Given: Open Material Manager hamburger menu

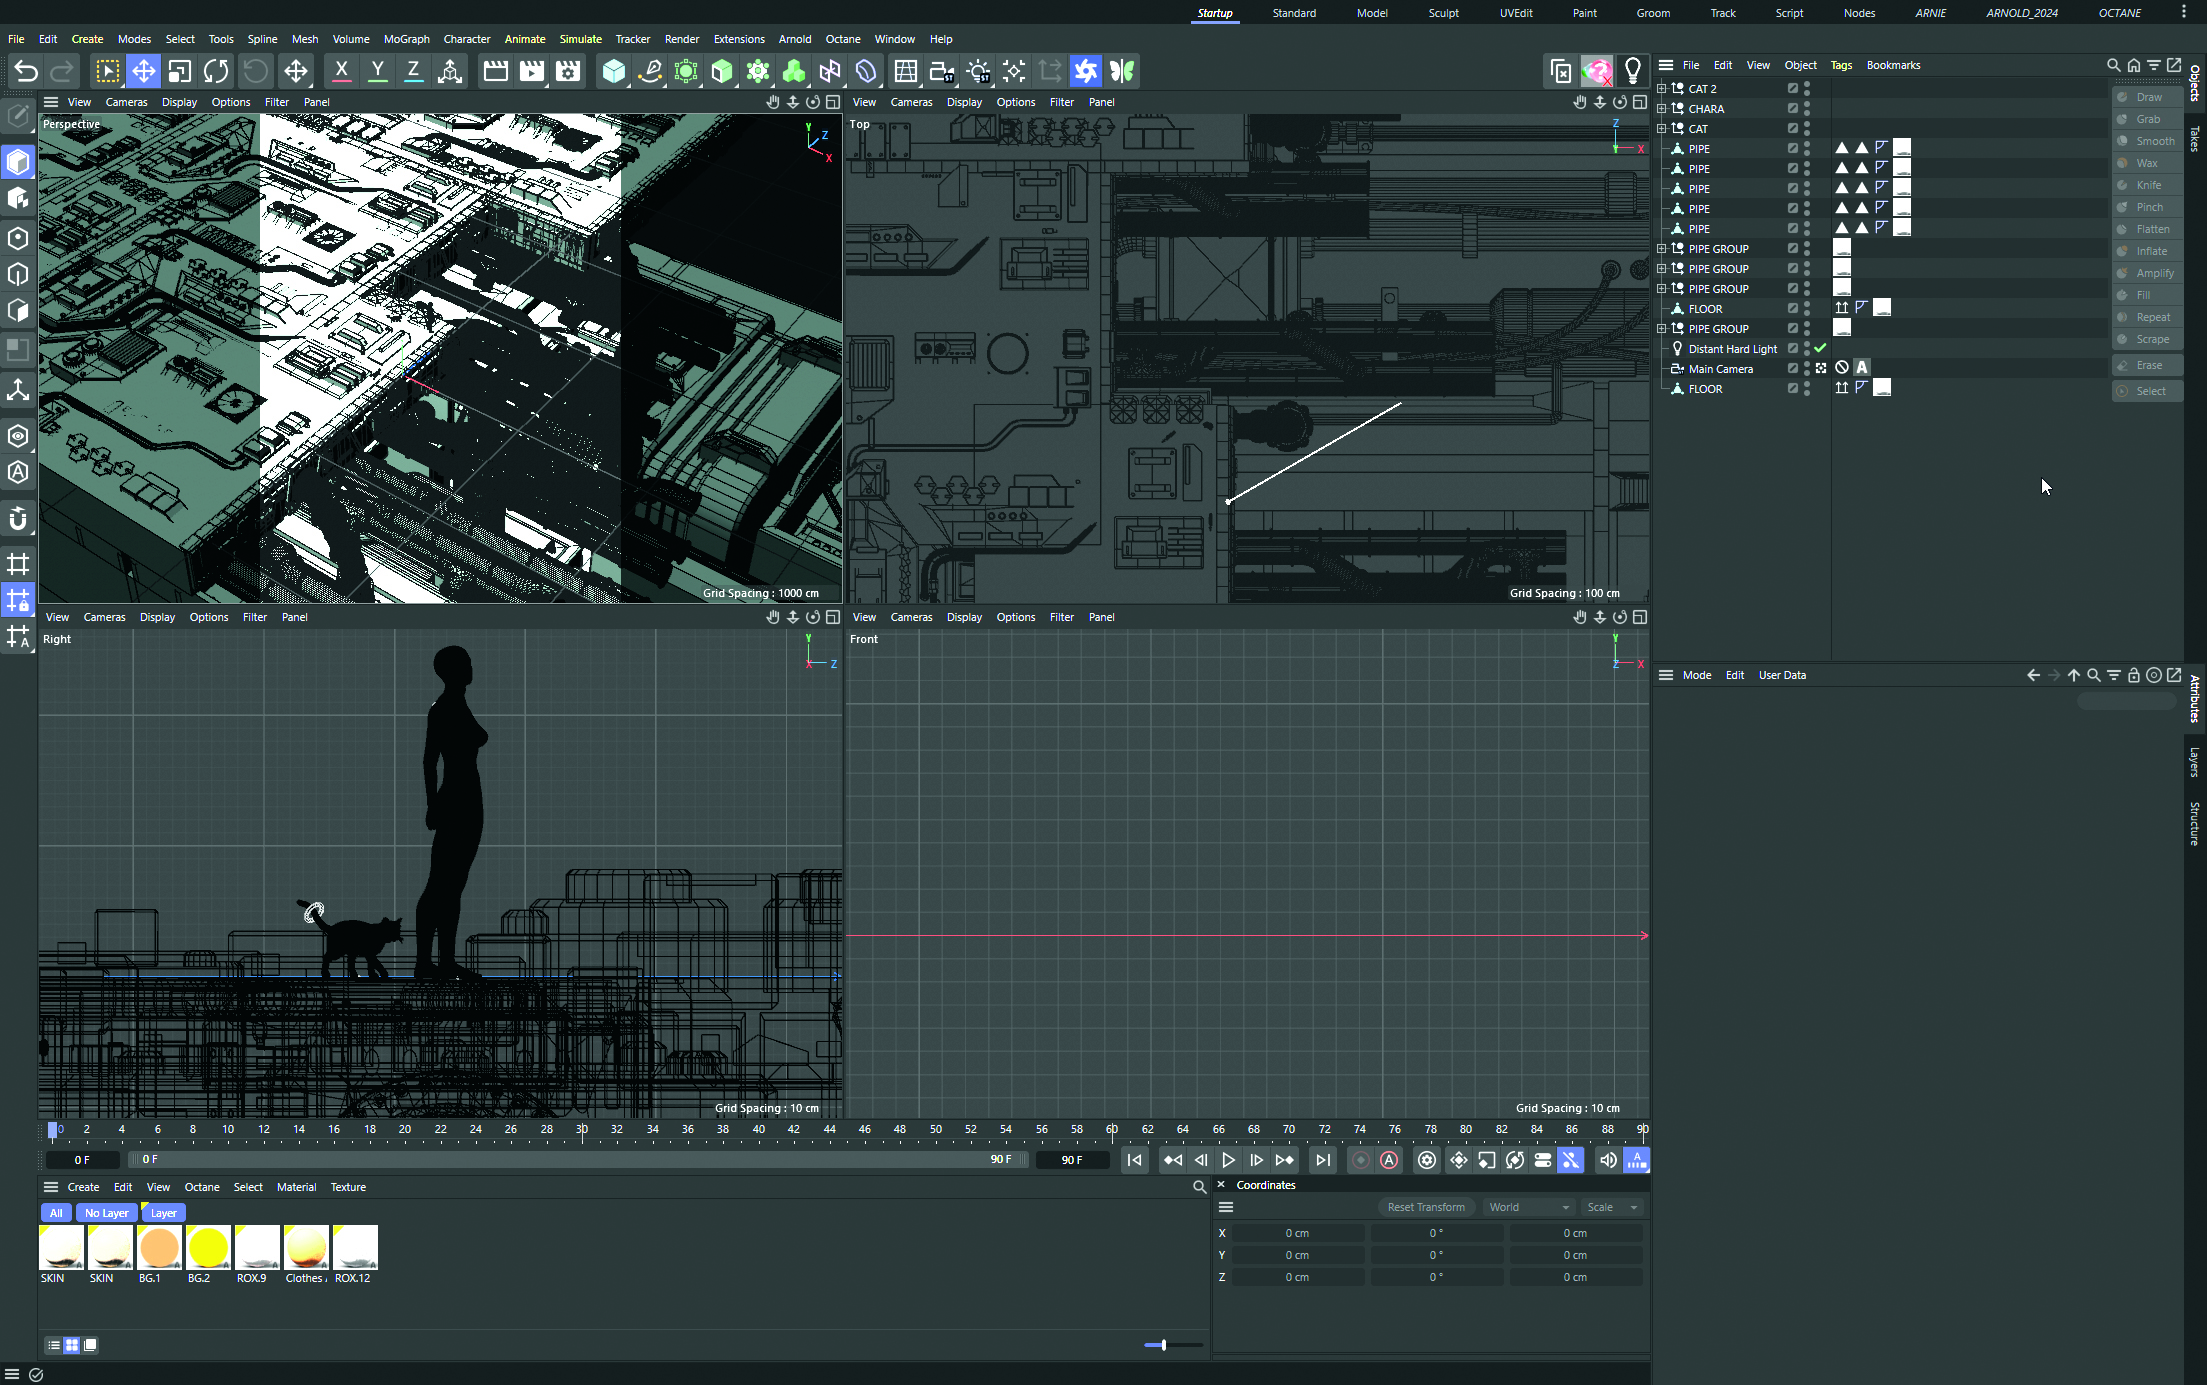Looking at the screenshot, I should (x=51, y=1187).
